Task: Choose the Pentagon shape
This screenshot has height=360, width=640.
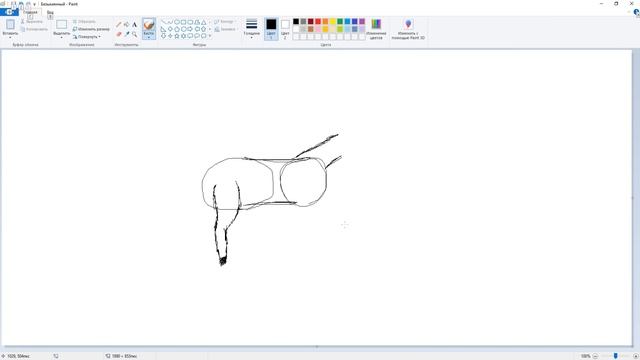Action: (177, 29)
